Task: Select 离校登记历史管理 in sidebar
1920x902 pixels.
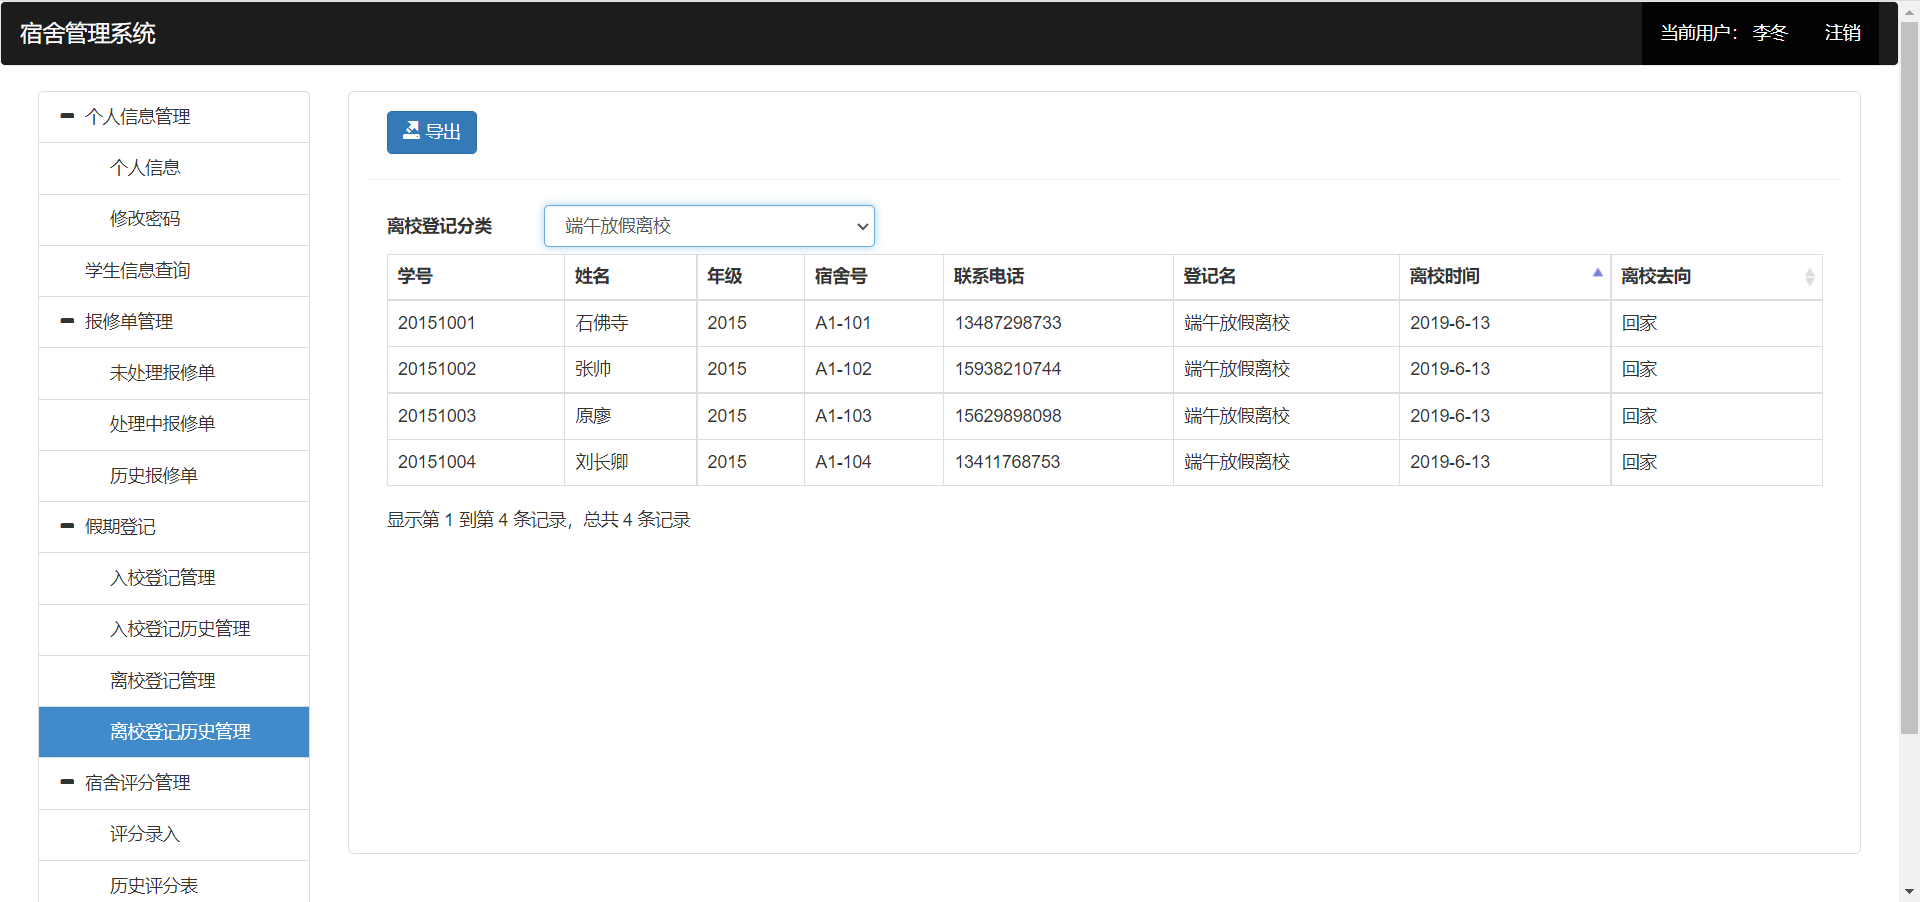Action: (174, 732)
